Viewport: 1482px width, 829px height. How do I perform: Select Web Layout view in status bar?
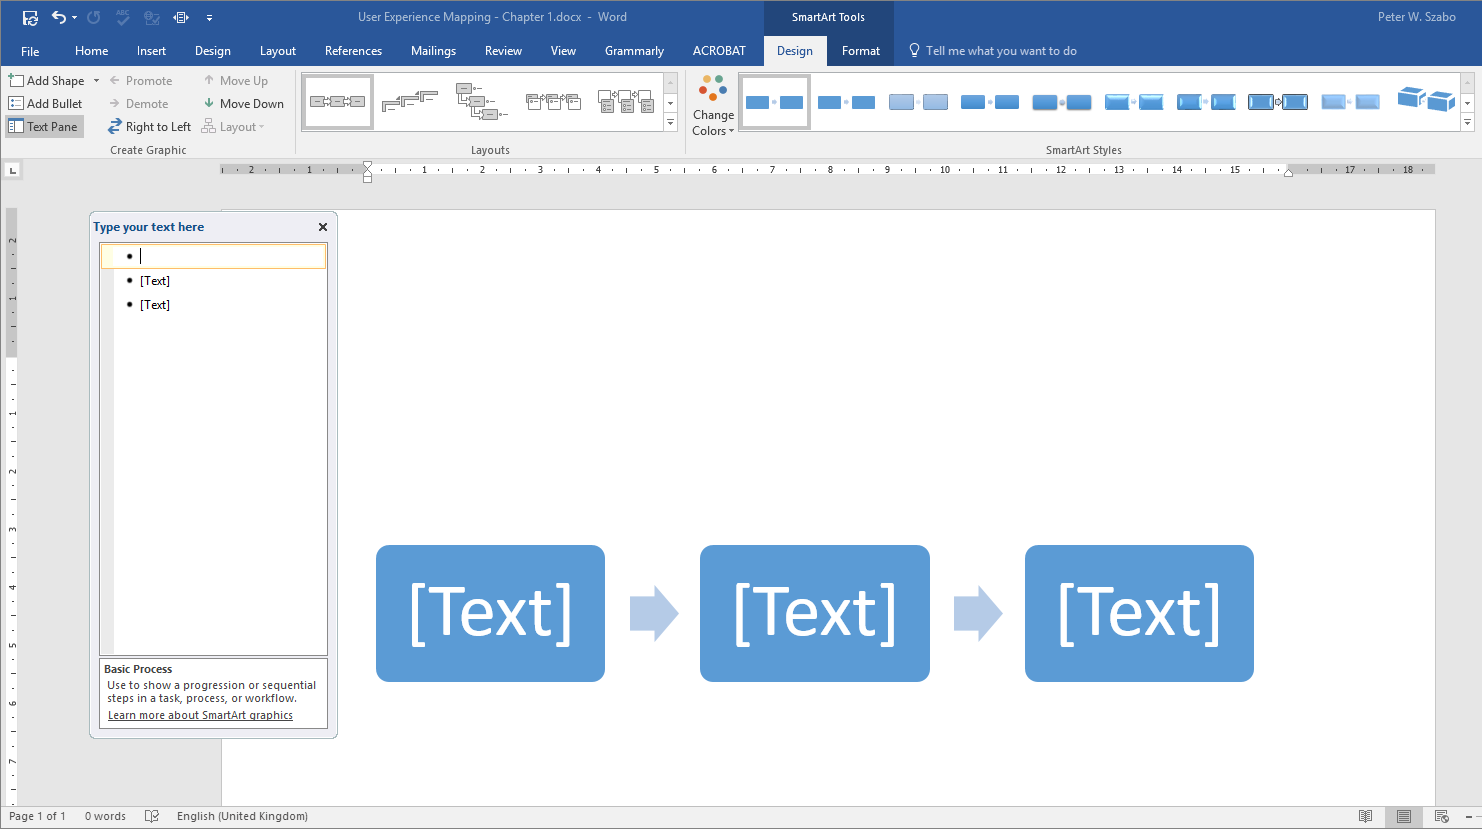[x=1441, y=816]
